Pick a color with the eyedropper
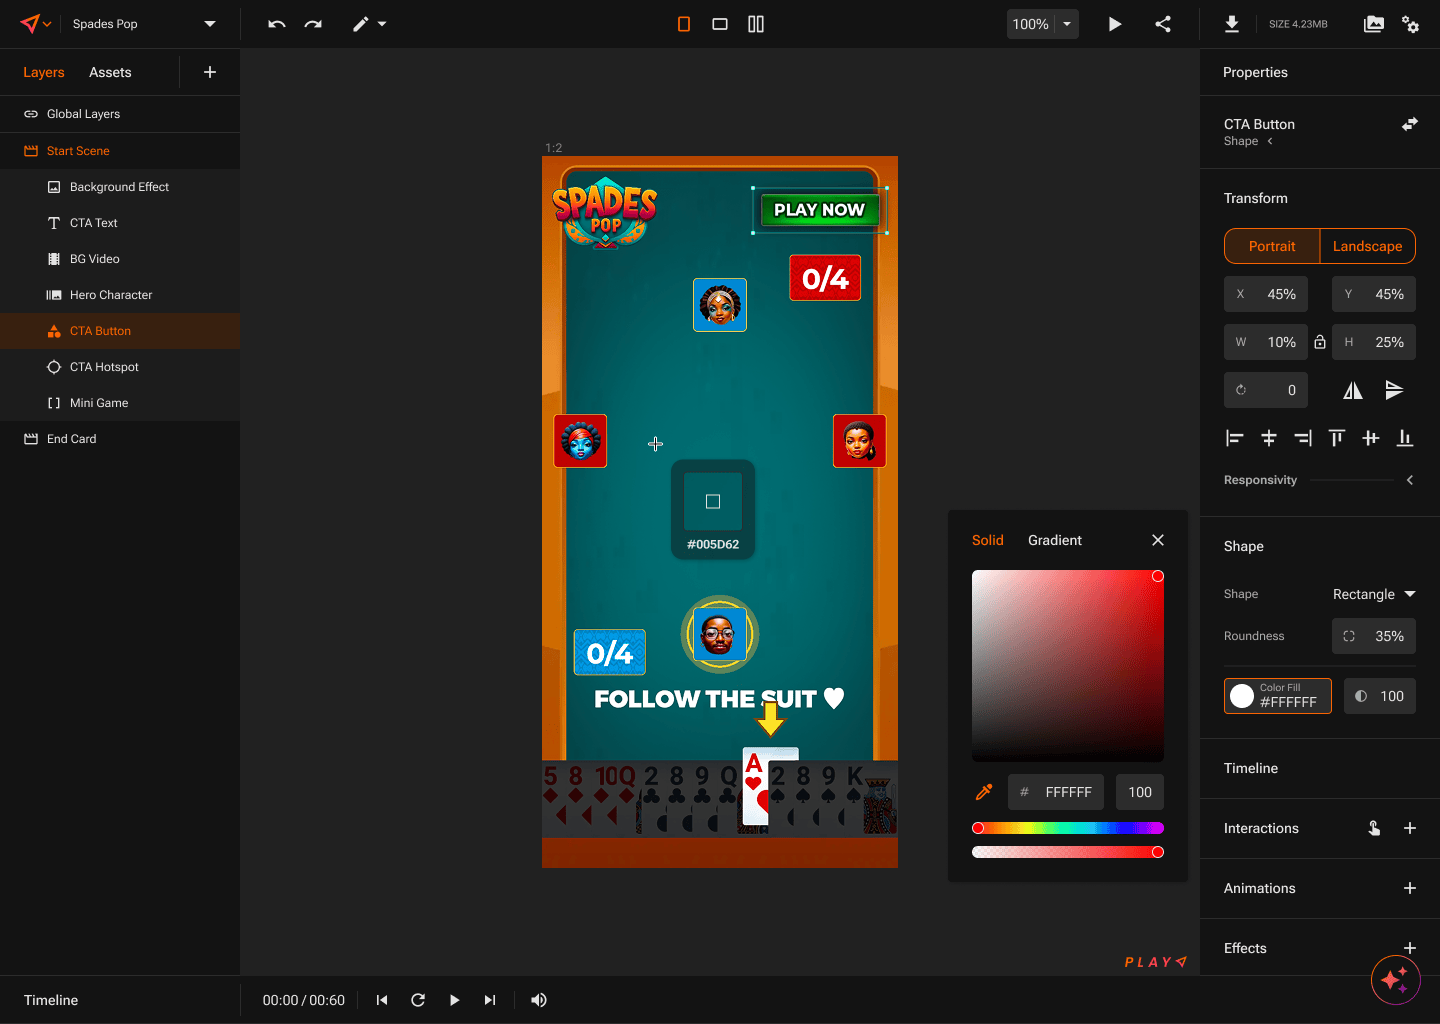The image size is (1440, 1024). (x=984, y=792)
